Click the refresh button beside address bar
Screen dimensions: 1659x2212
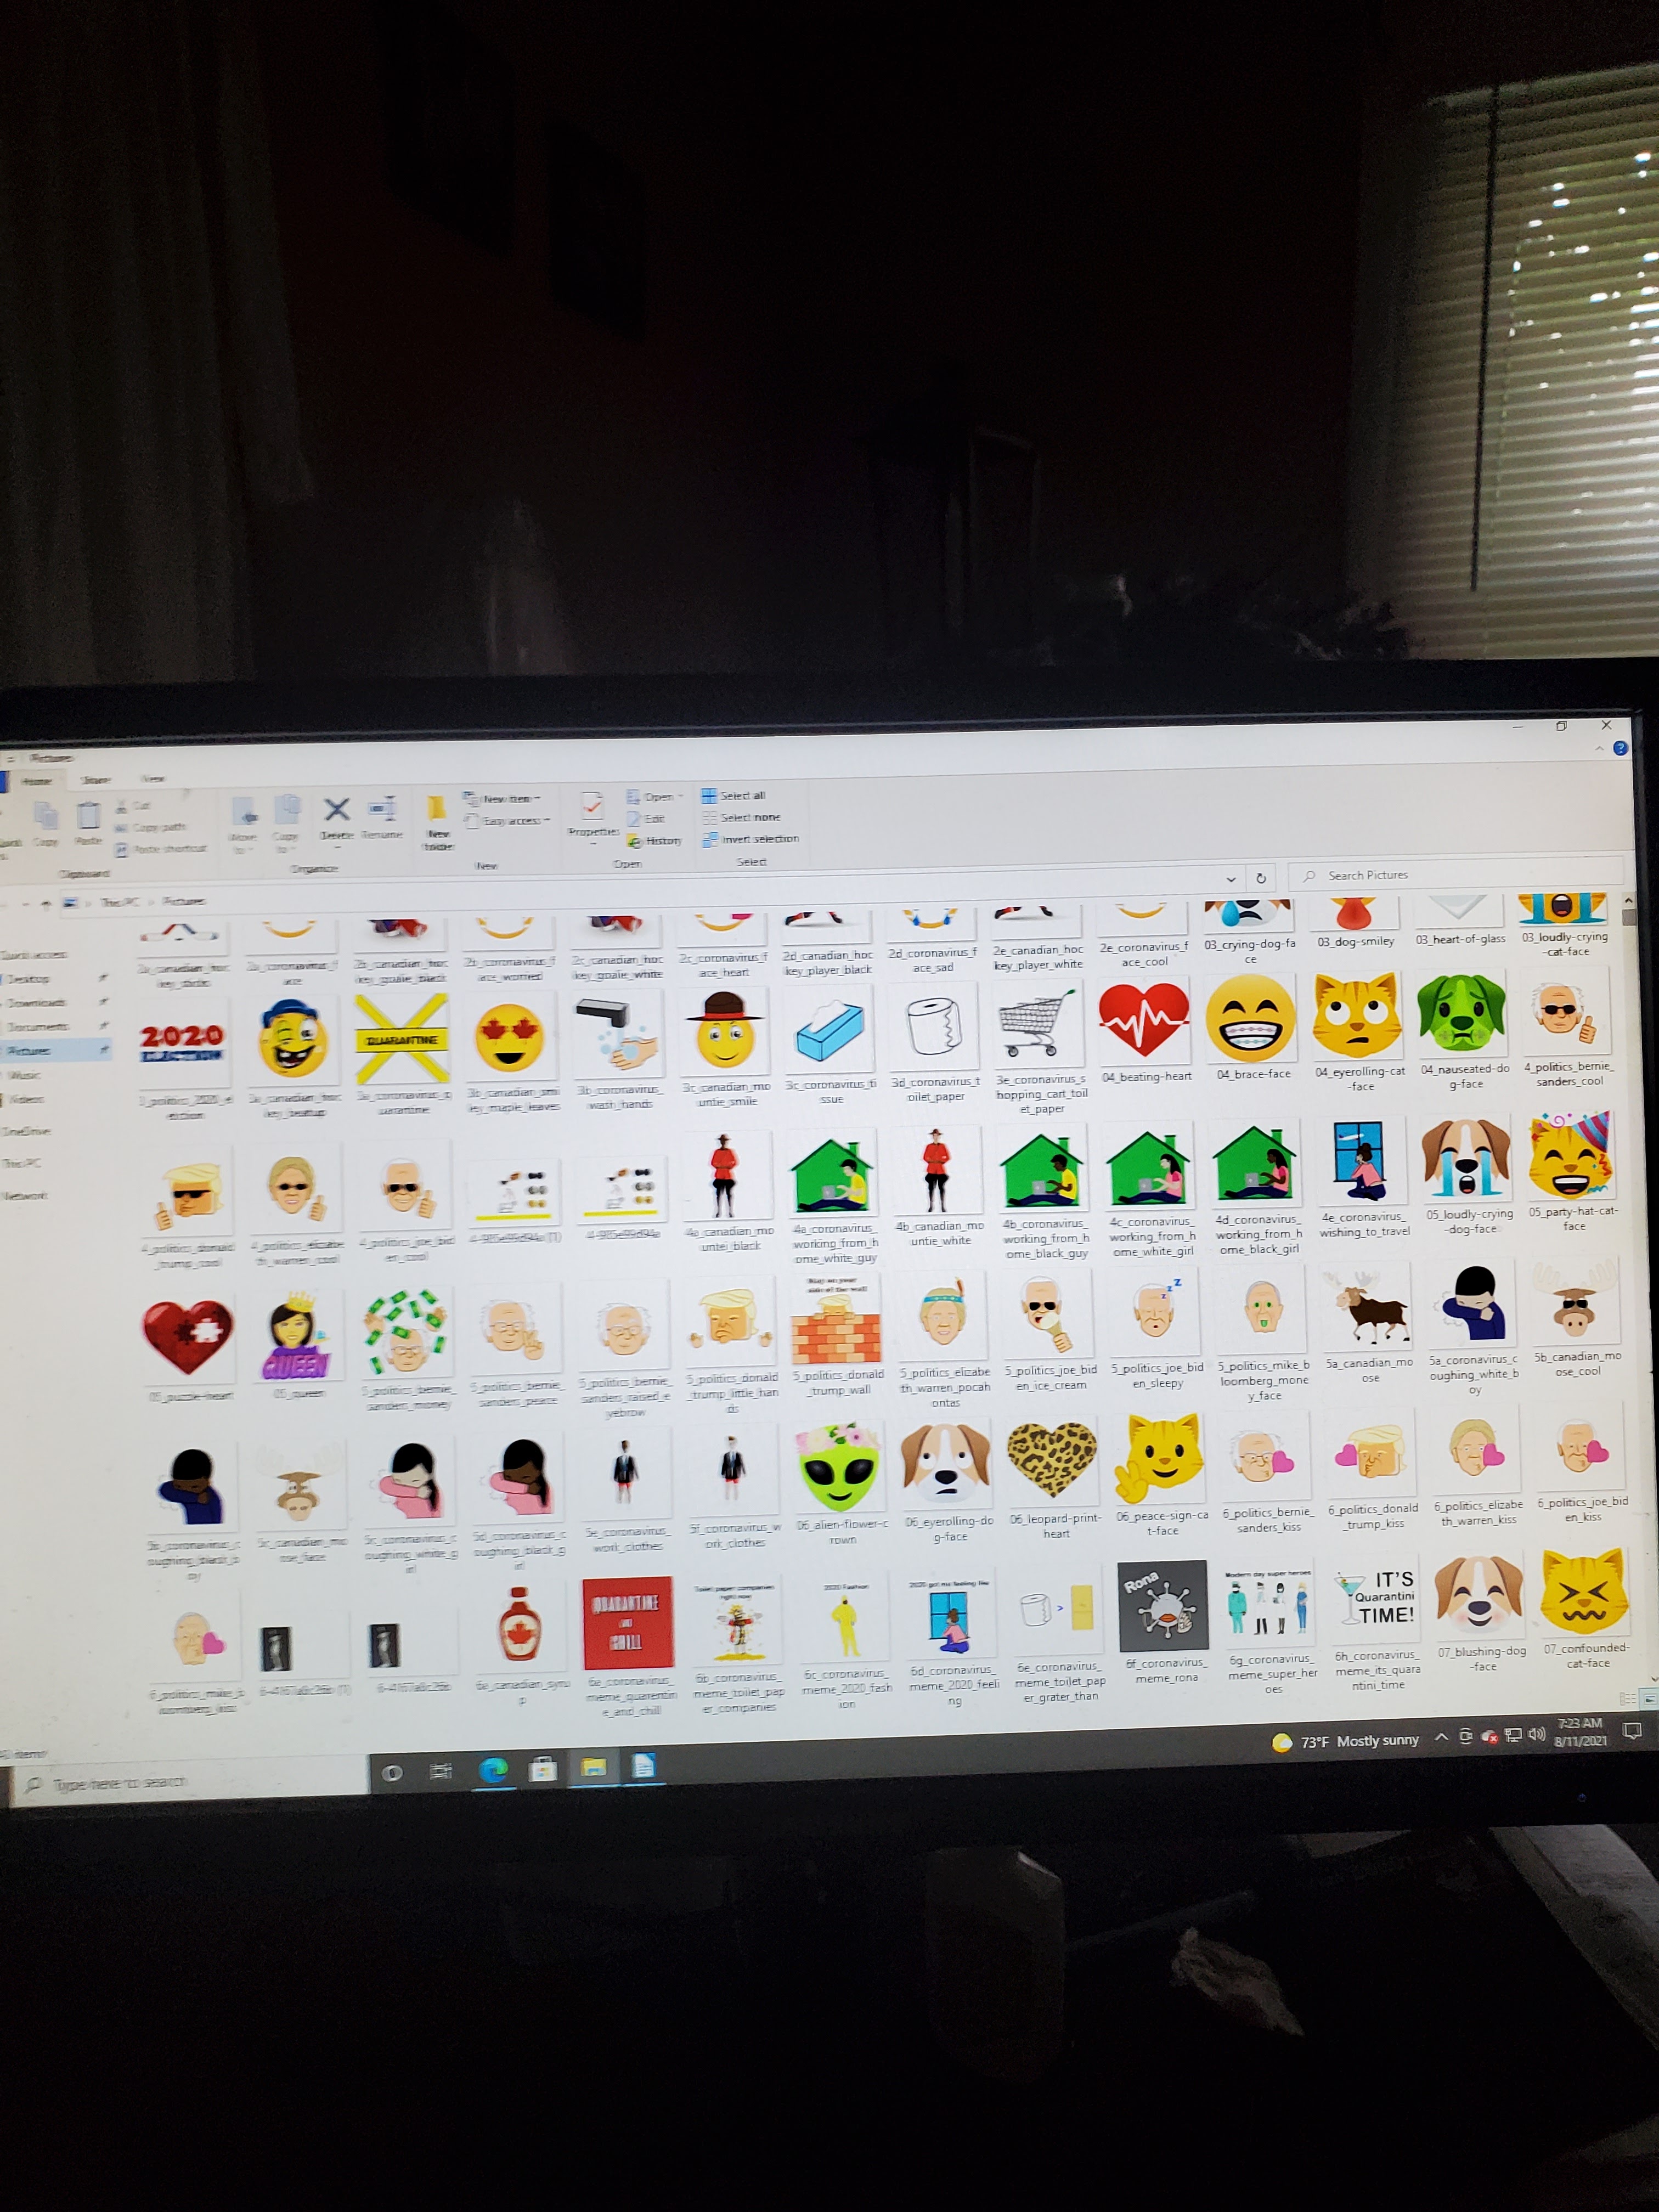coord(1261,878)
